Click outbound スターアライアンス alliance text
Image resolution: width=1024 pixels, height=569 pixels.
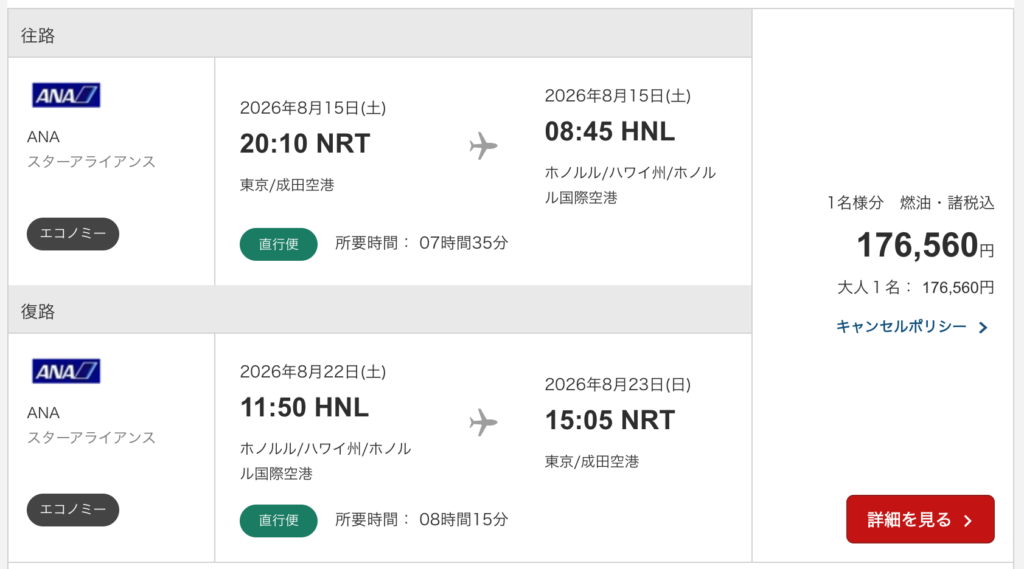point(91,162)
